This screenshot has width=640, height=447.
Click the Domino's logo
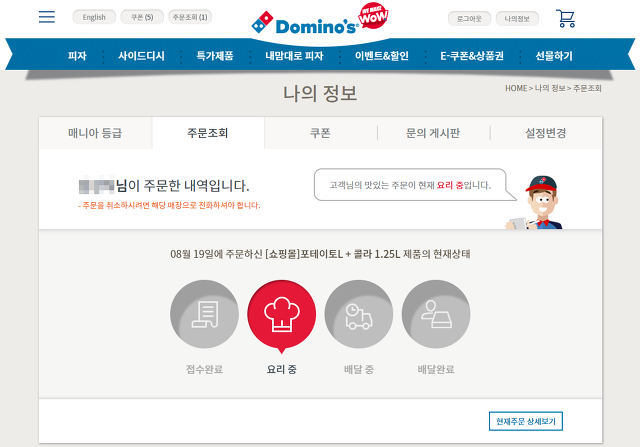coord(304,24)
